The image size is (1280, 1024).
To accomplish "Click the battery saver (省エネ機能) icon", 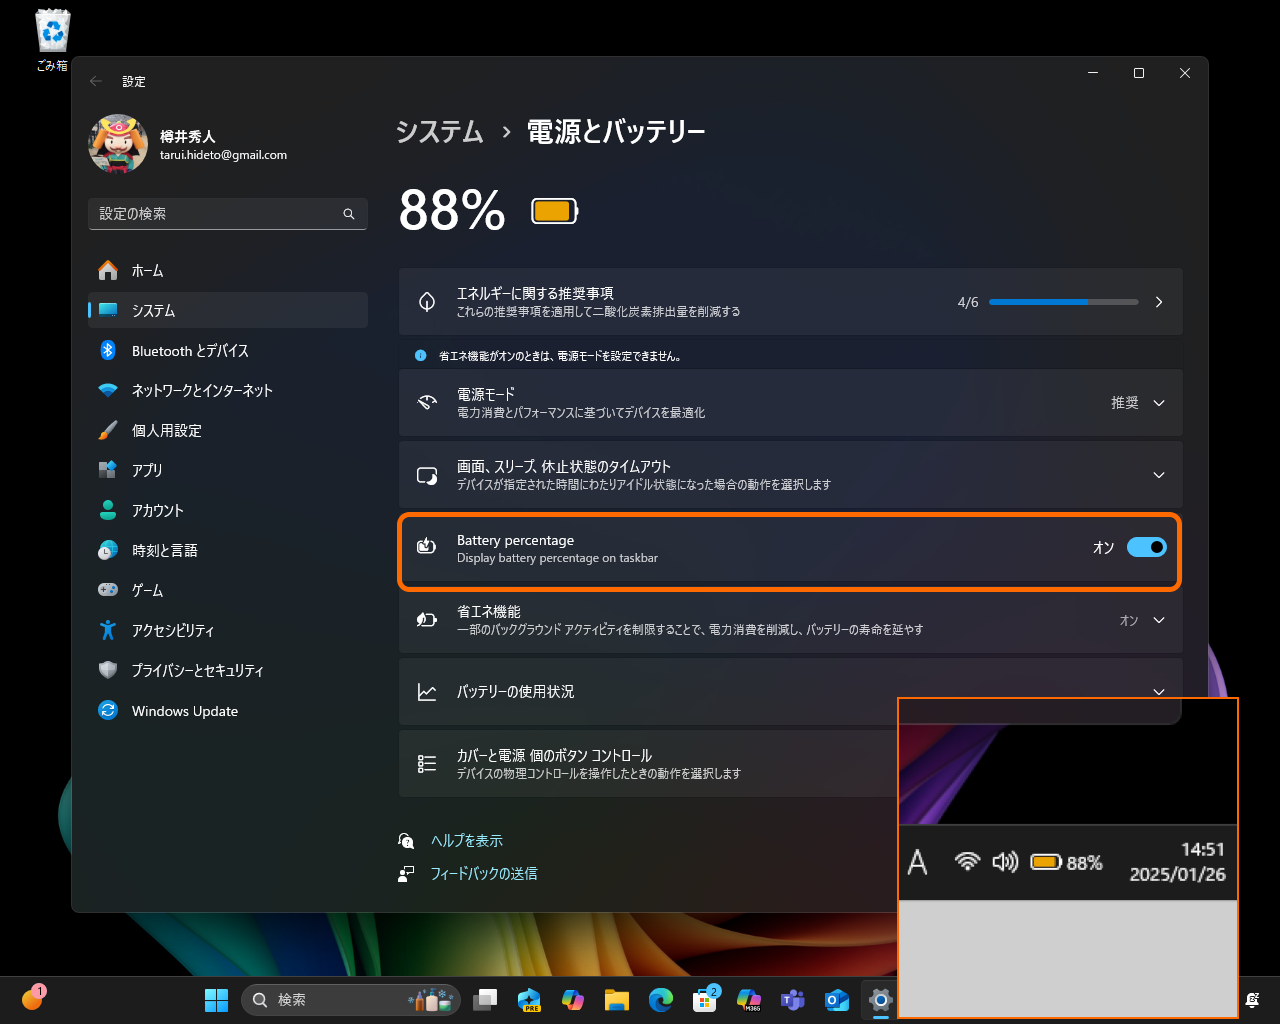I will tap(426, 620).
